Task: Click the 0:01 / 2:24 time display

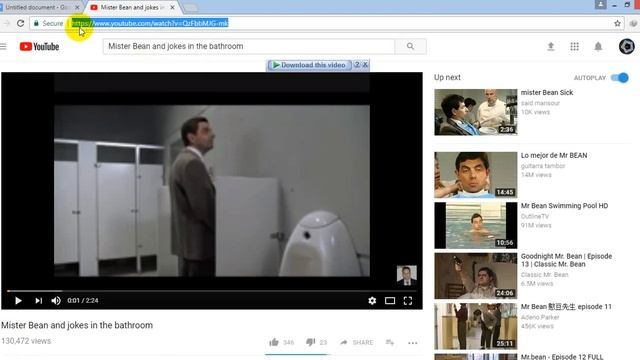Action: (83, 301)
